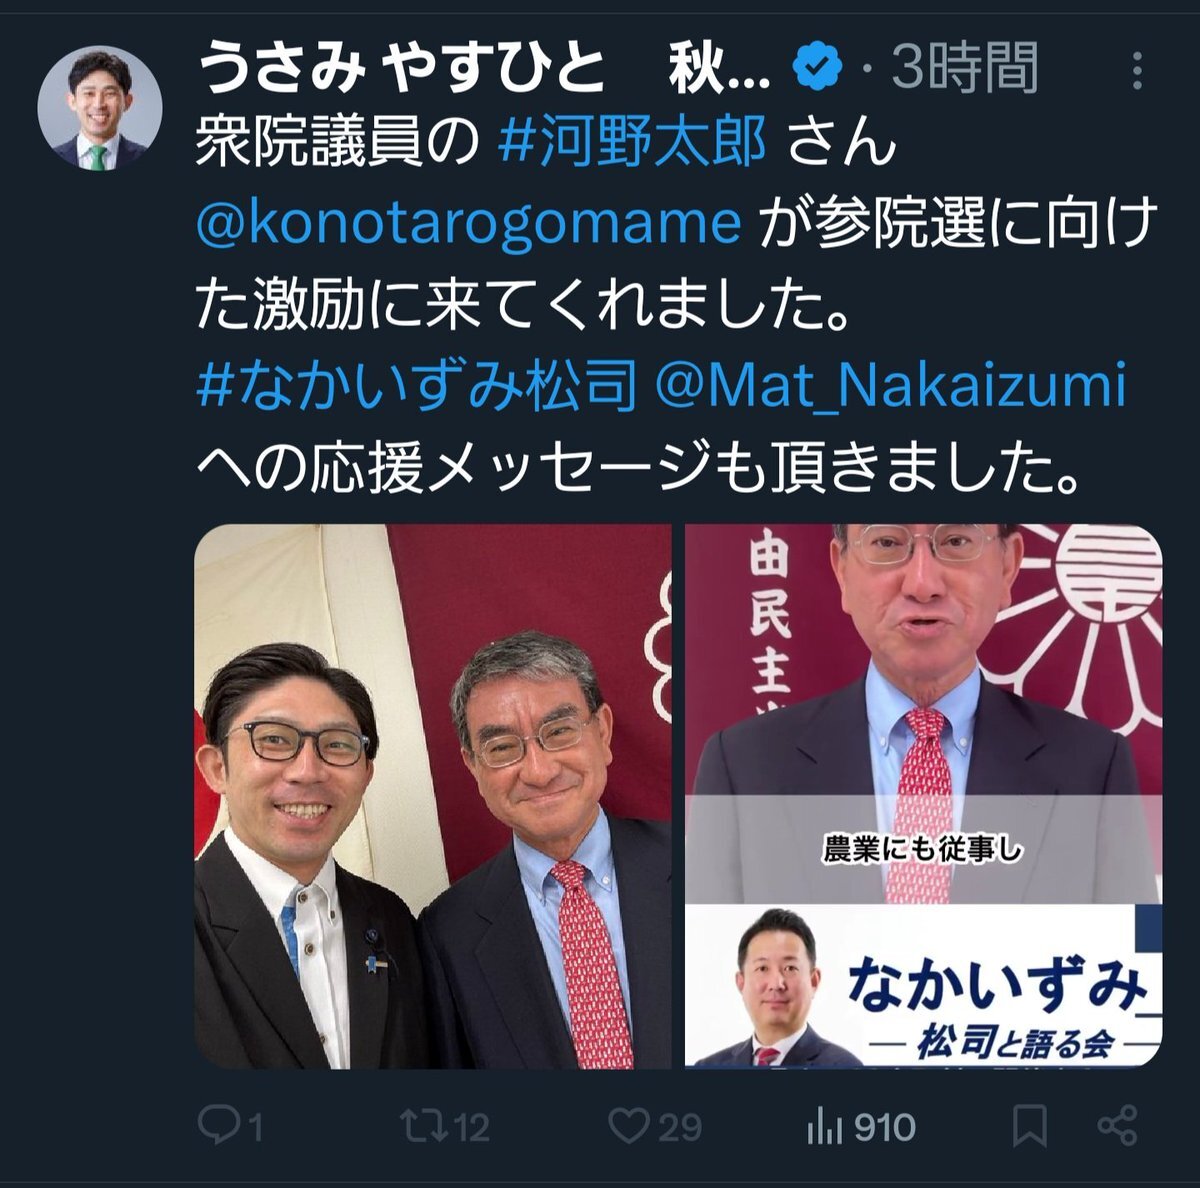View analytics bar chart icon showing 910

pos(825,1127)
